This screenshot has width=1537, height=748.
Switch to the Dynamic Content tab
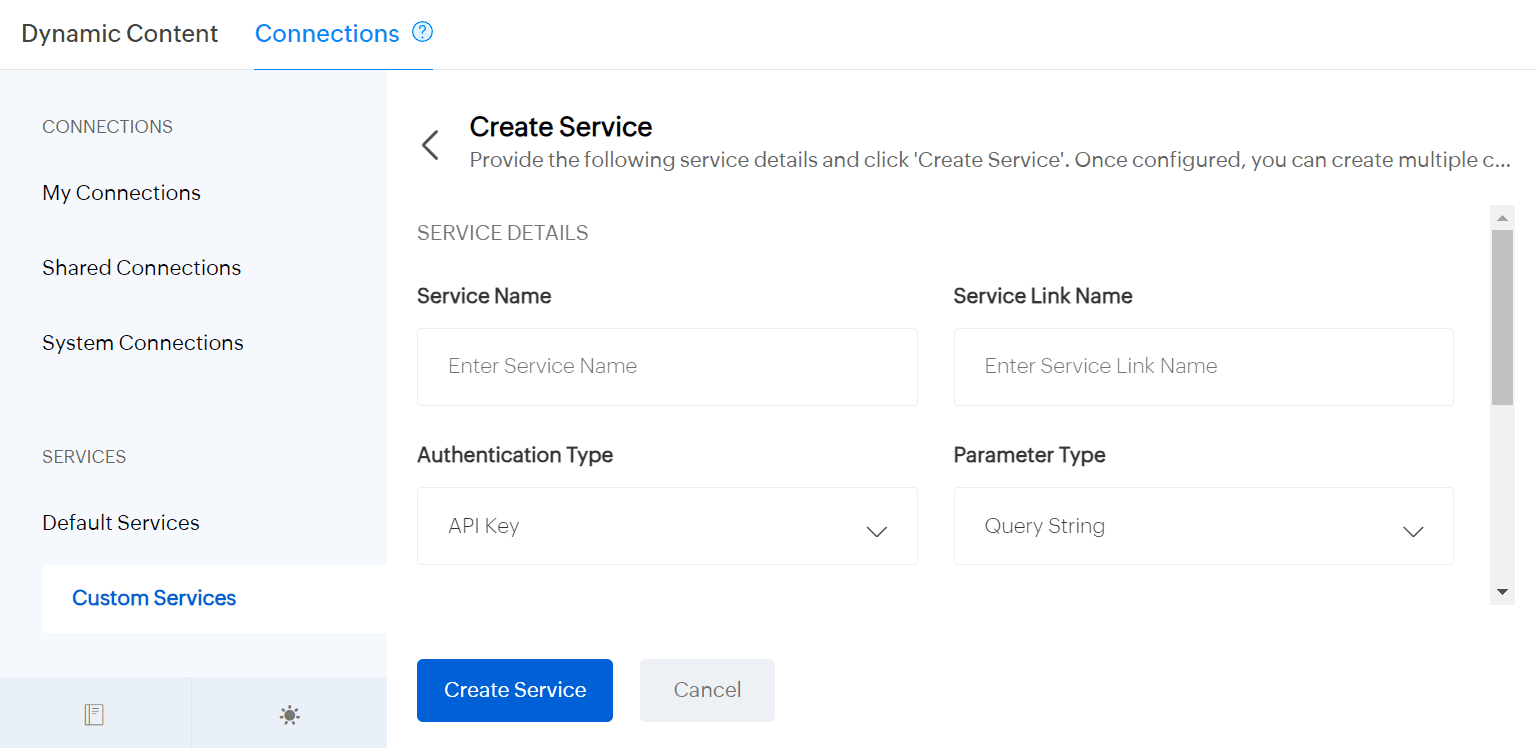tap(119, 34)
